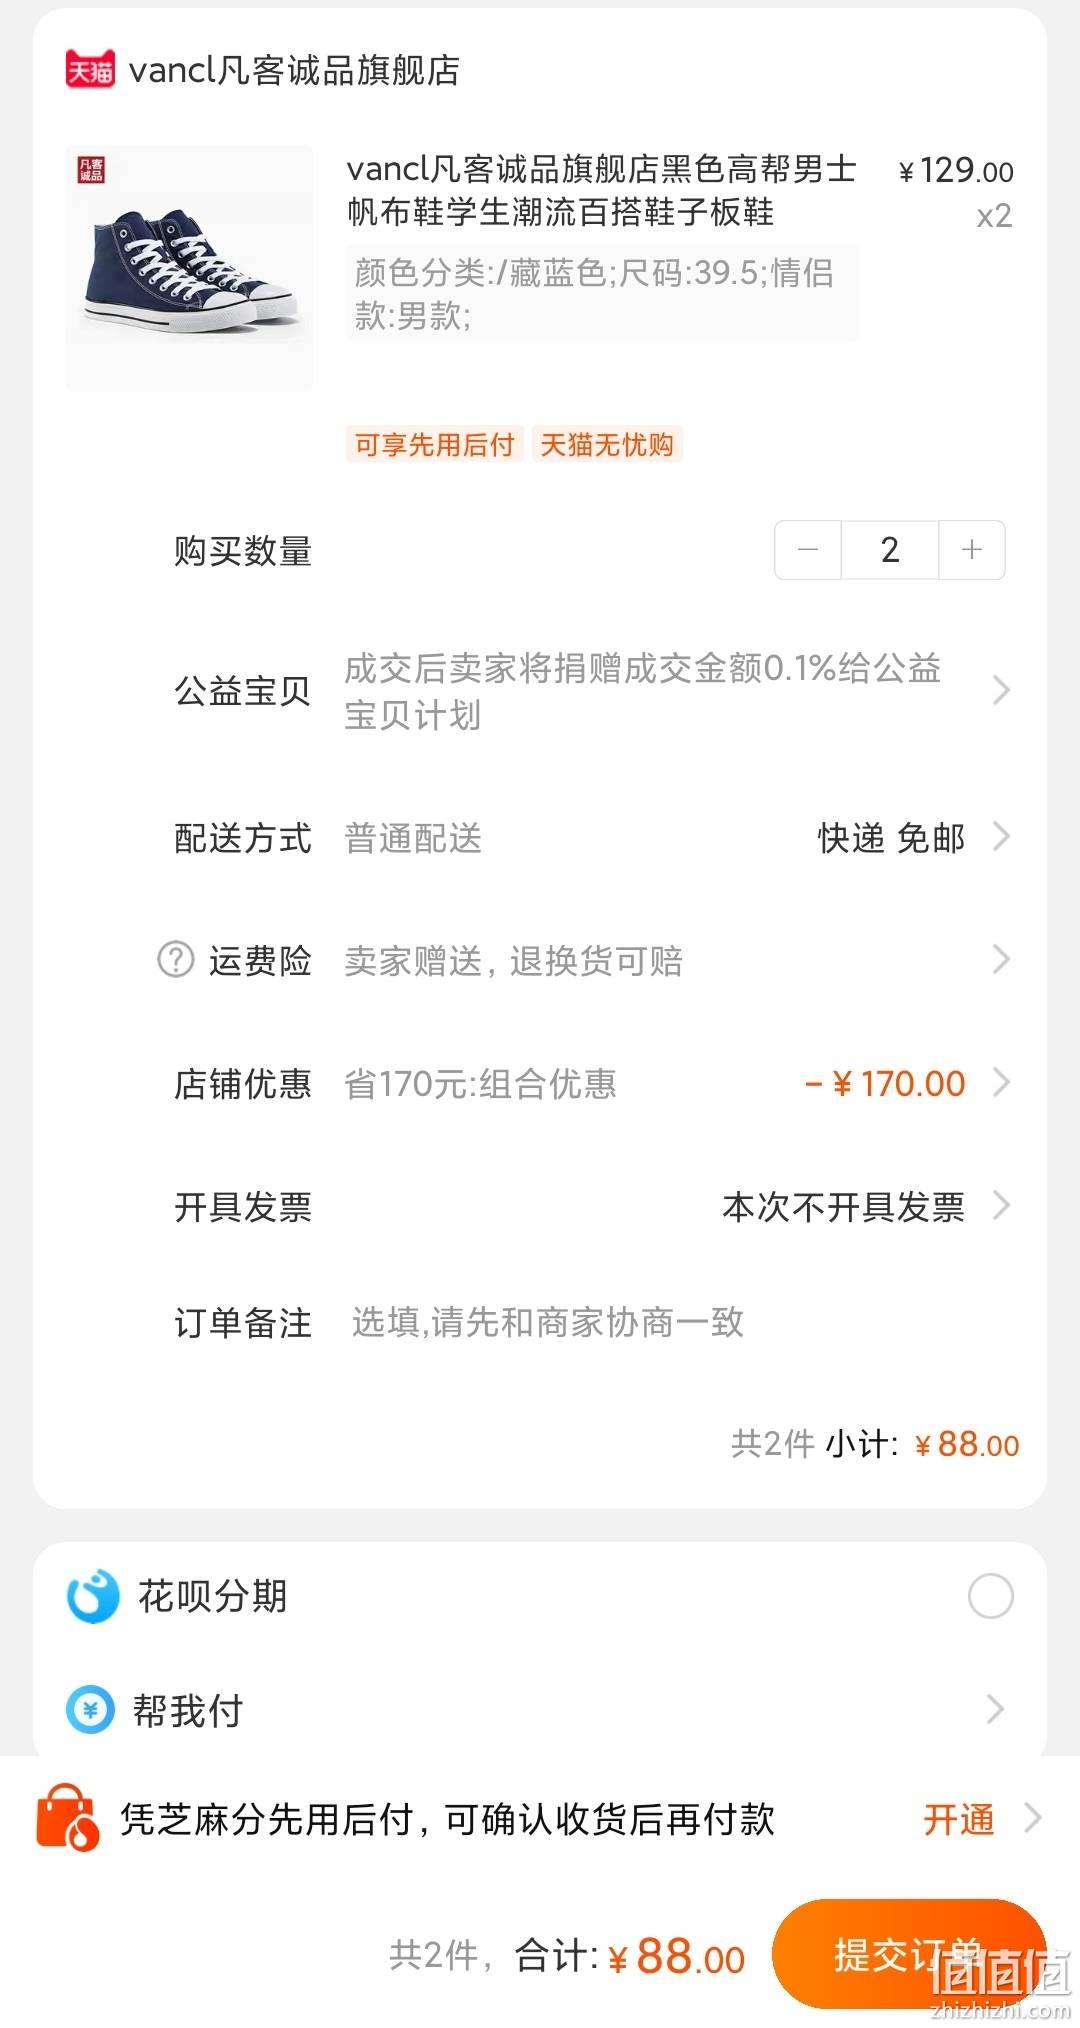1080x2028 pixels.
Task: Click the 运费险 question mark icon
Action: [176, 960]
